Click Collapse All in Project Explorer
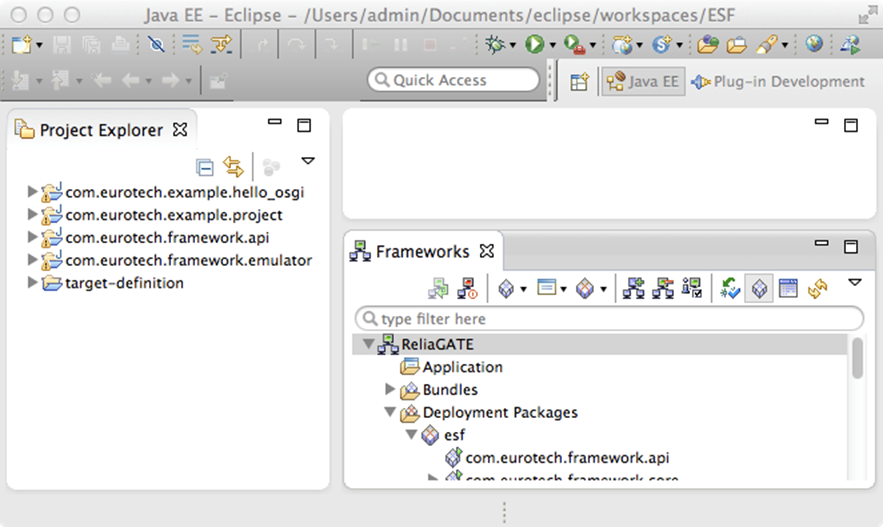This screenshot has width=883, height=527. (x=204, y=167)
